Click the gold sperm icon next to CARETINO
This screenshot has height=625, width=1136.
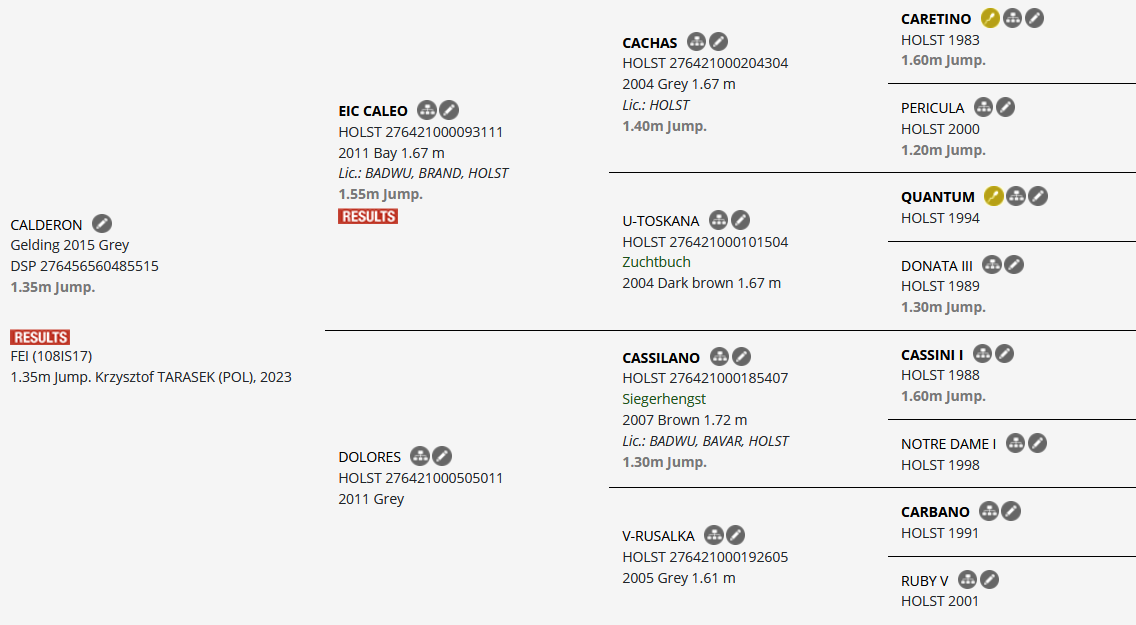(990, 18)
